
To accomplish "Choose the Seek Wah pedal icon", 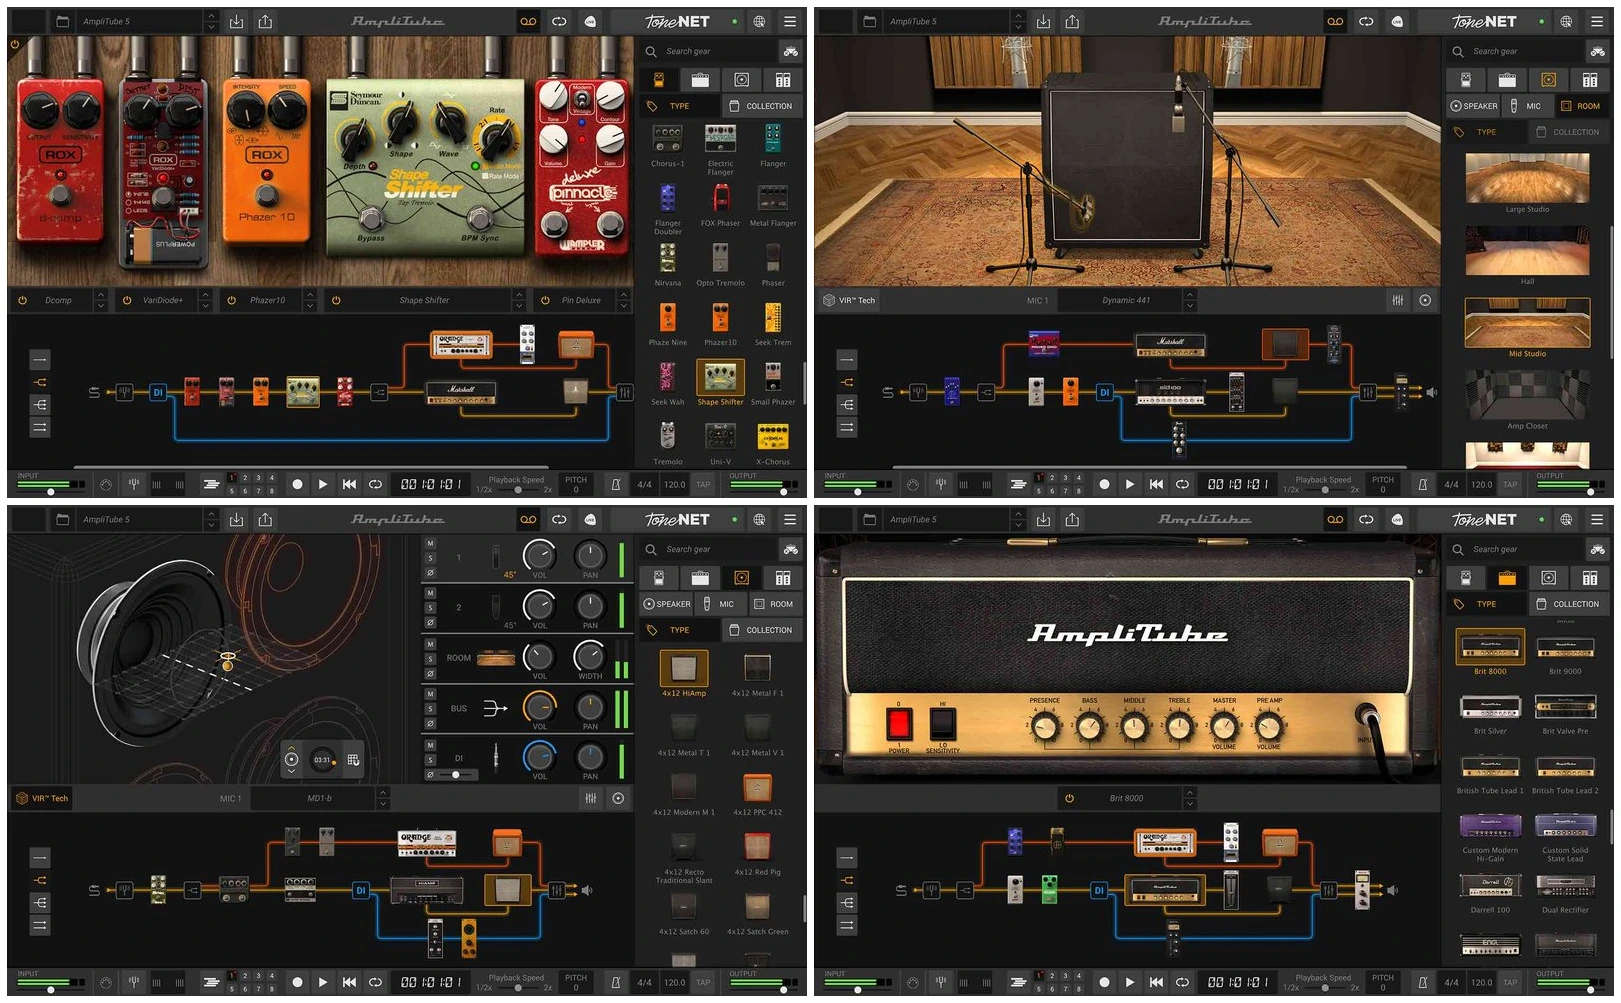I will tap(667, 377).
